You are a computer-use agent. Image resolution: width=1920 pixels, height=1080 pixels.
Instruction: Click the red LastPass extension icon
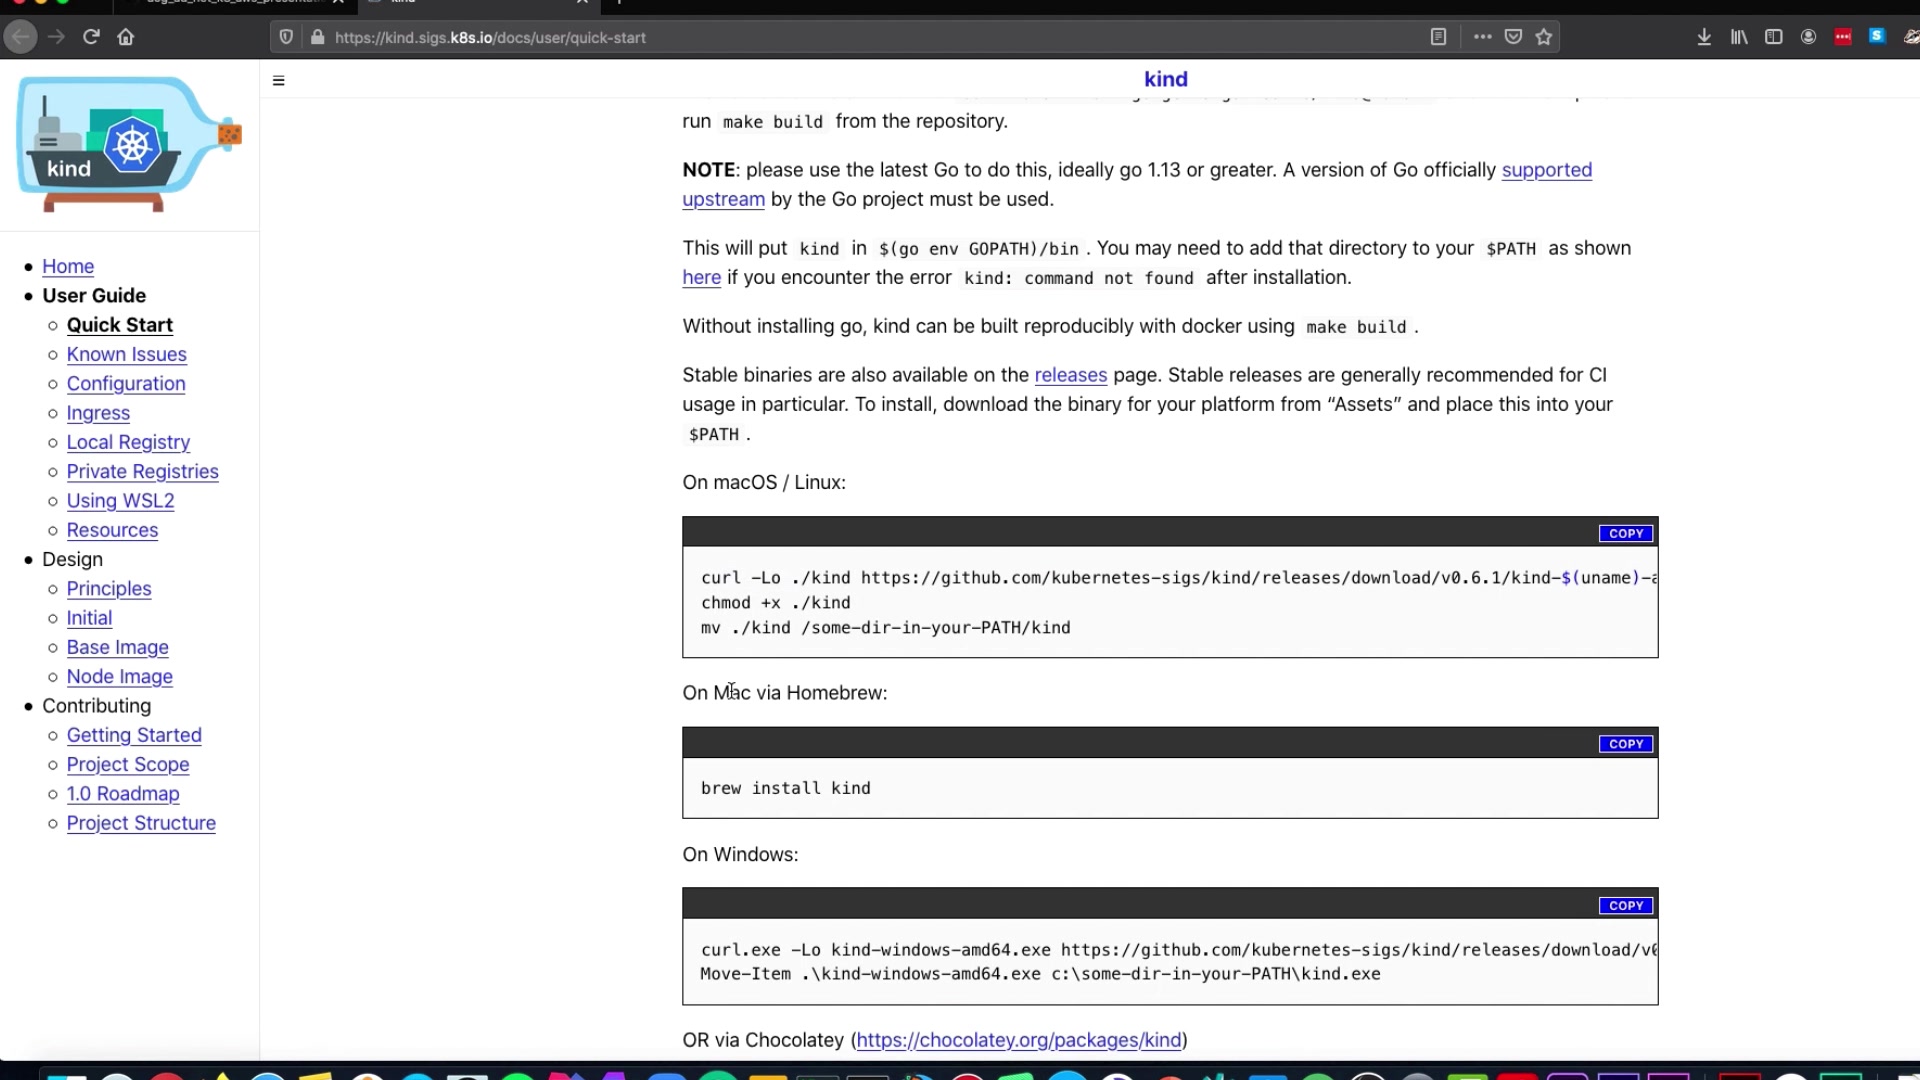coord(1842,37)
